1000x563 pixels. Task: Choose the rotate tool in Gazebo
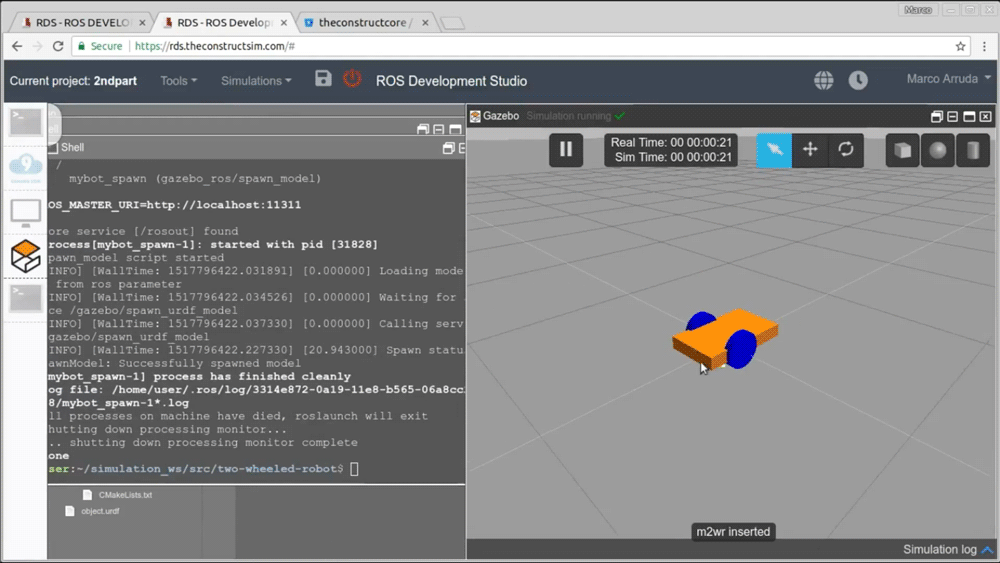pos(846,150)
